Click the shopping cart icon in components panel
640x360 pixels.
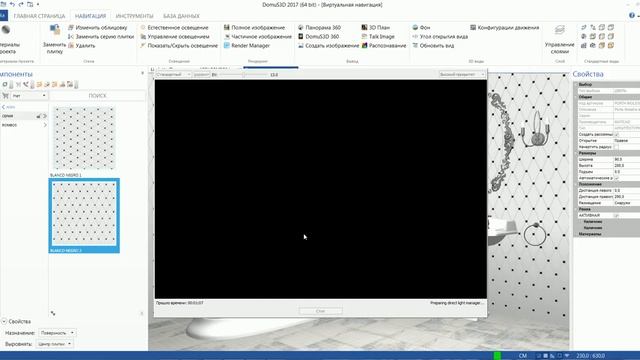(5, 96)
